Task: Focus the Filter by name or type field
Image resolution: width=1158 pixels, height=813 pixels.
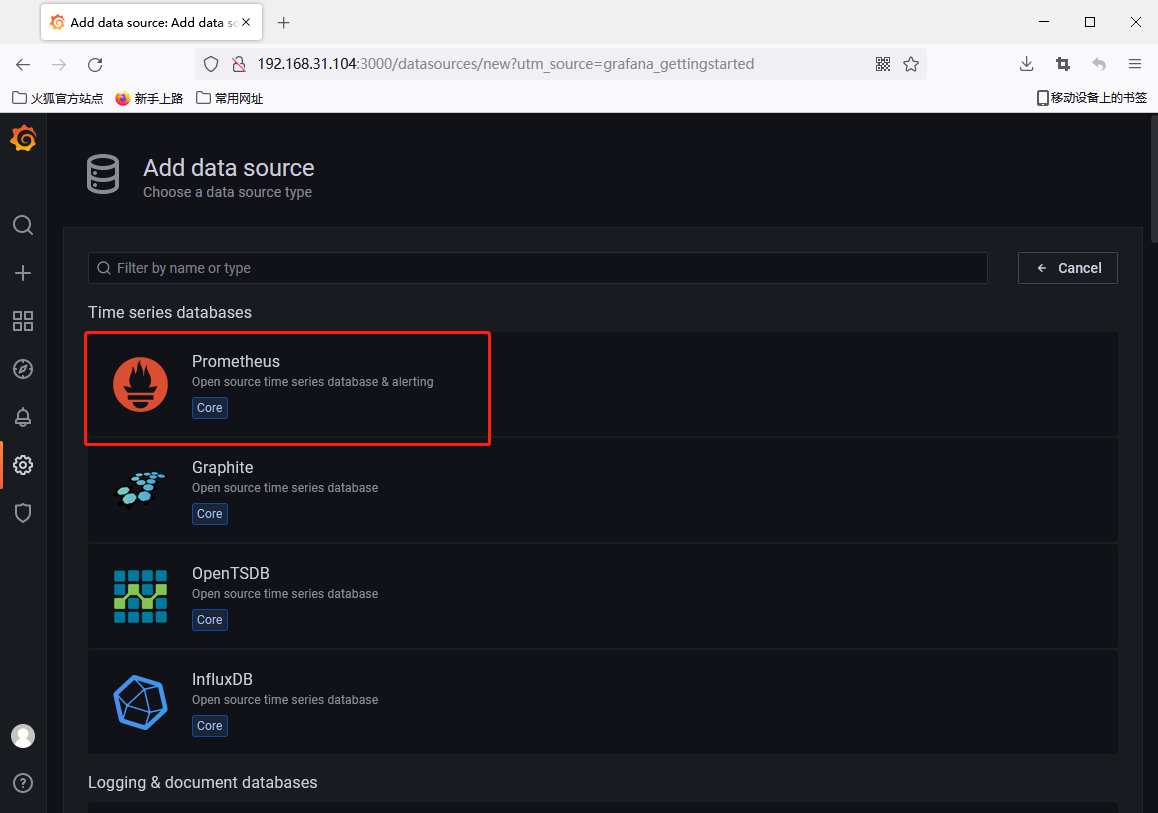Action: [540, 268]
